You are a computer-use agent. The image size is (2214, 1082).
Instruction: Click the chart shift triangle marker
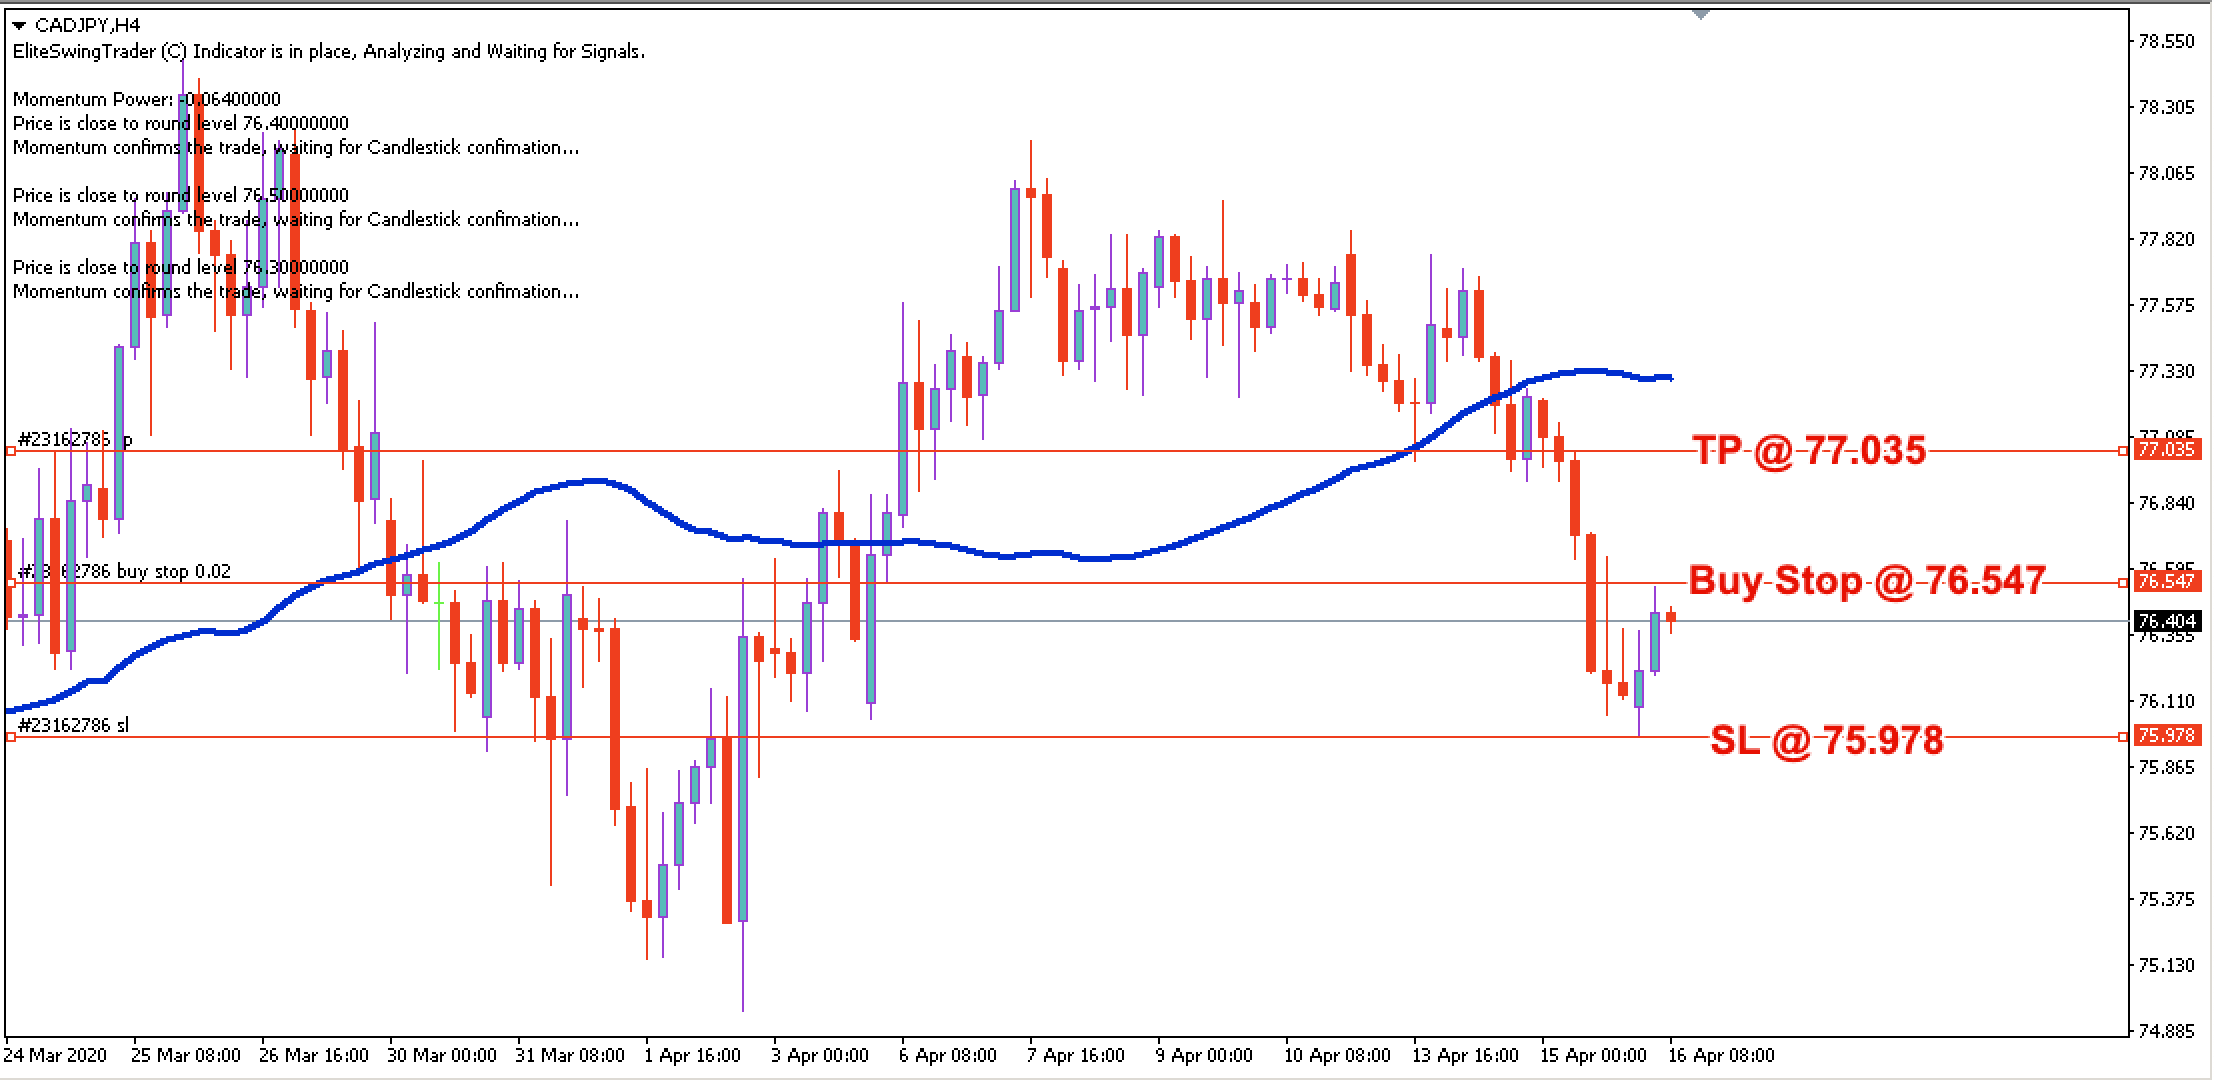[x=1701, y=14]
